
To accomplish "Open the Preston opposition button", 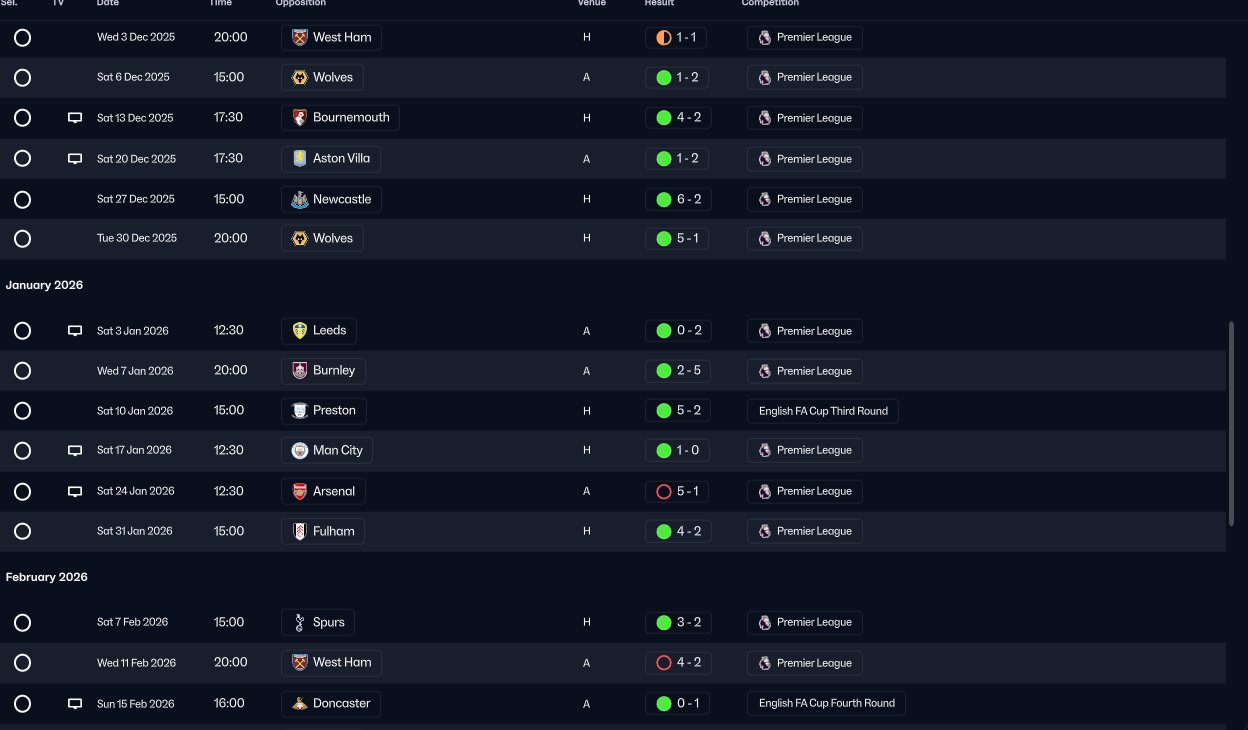I will point(324,411).
